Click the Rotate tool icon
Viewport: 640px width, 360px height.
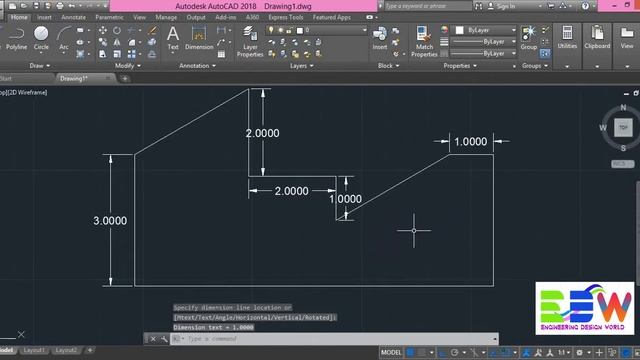click(x=117, y=30)
